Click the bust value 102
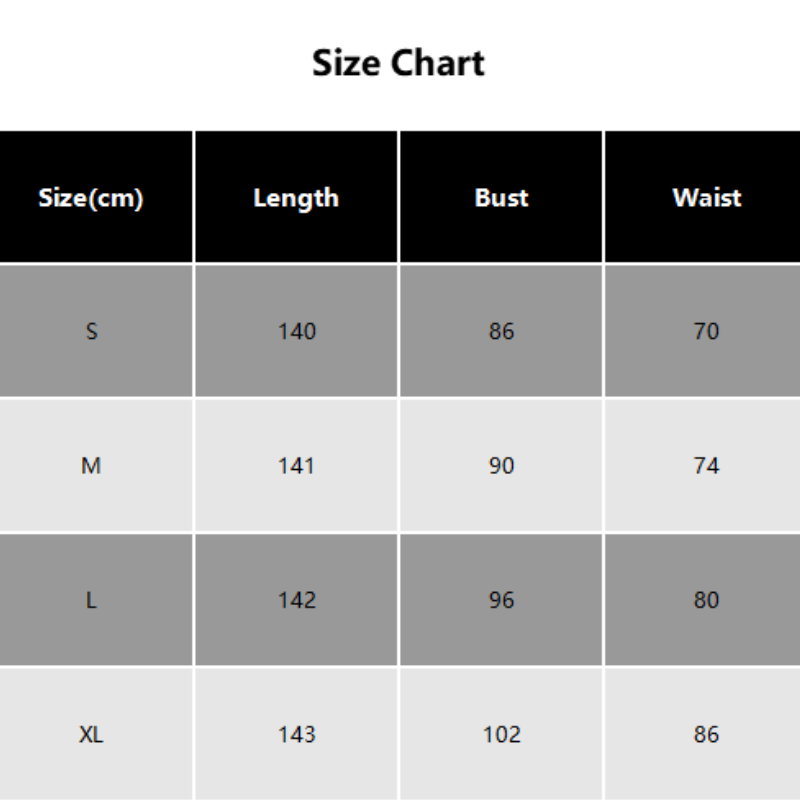 point(501,734)
